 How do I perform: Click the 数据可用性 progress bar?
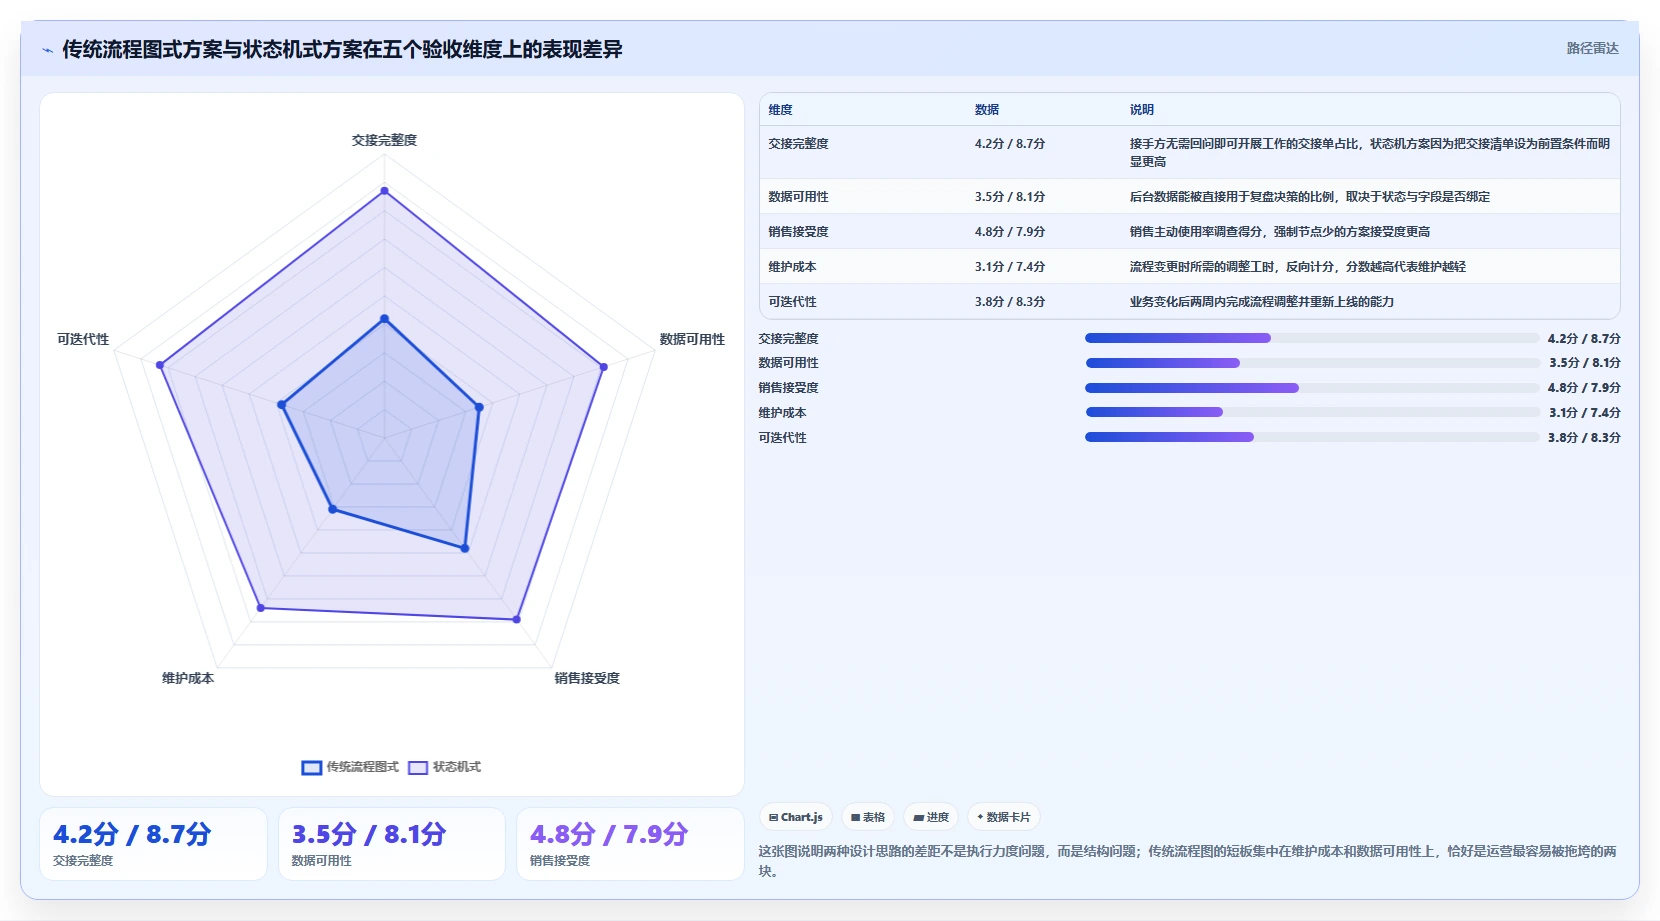(x=1312, y=363)
